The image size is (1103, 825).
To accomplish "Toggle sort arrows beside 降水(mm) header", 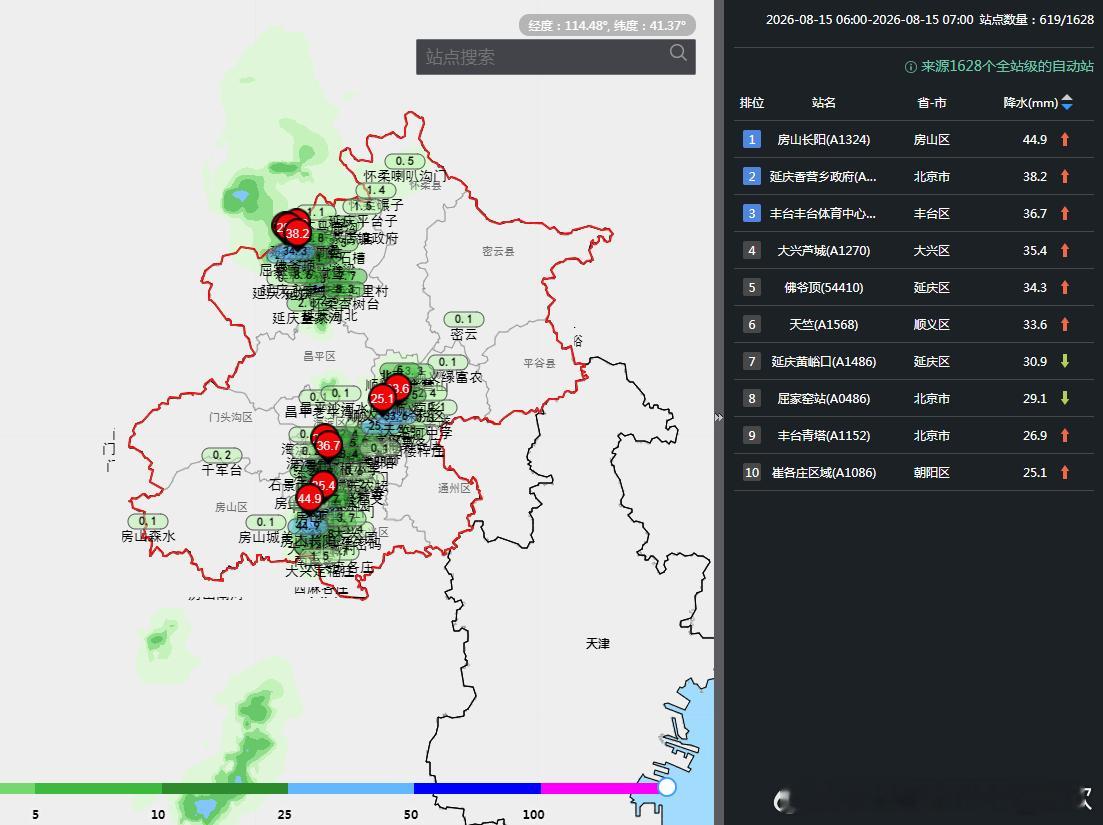I will 1066,103.
